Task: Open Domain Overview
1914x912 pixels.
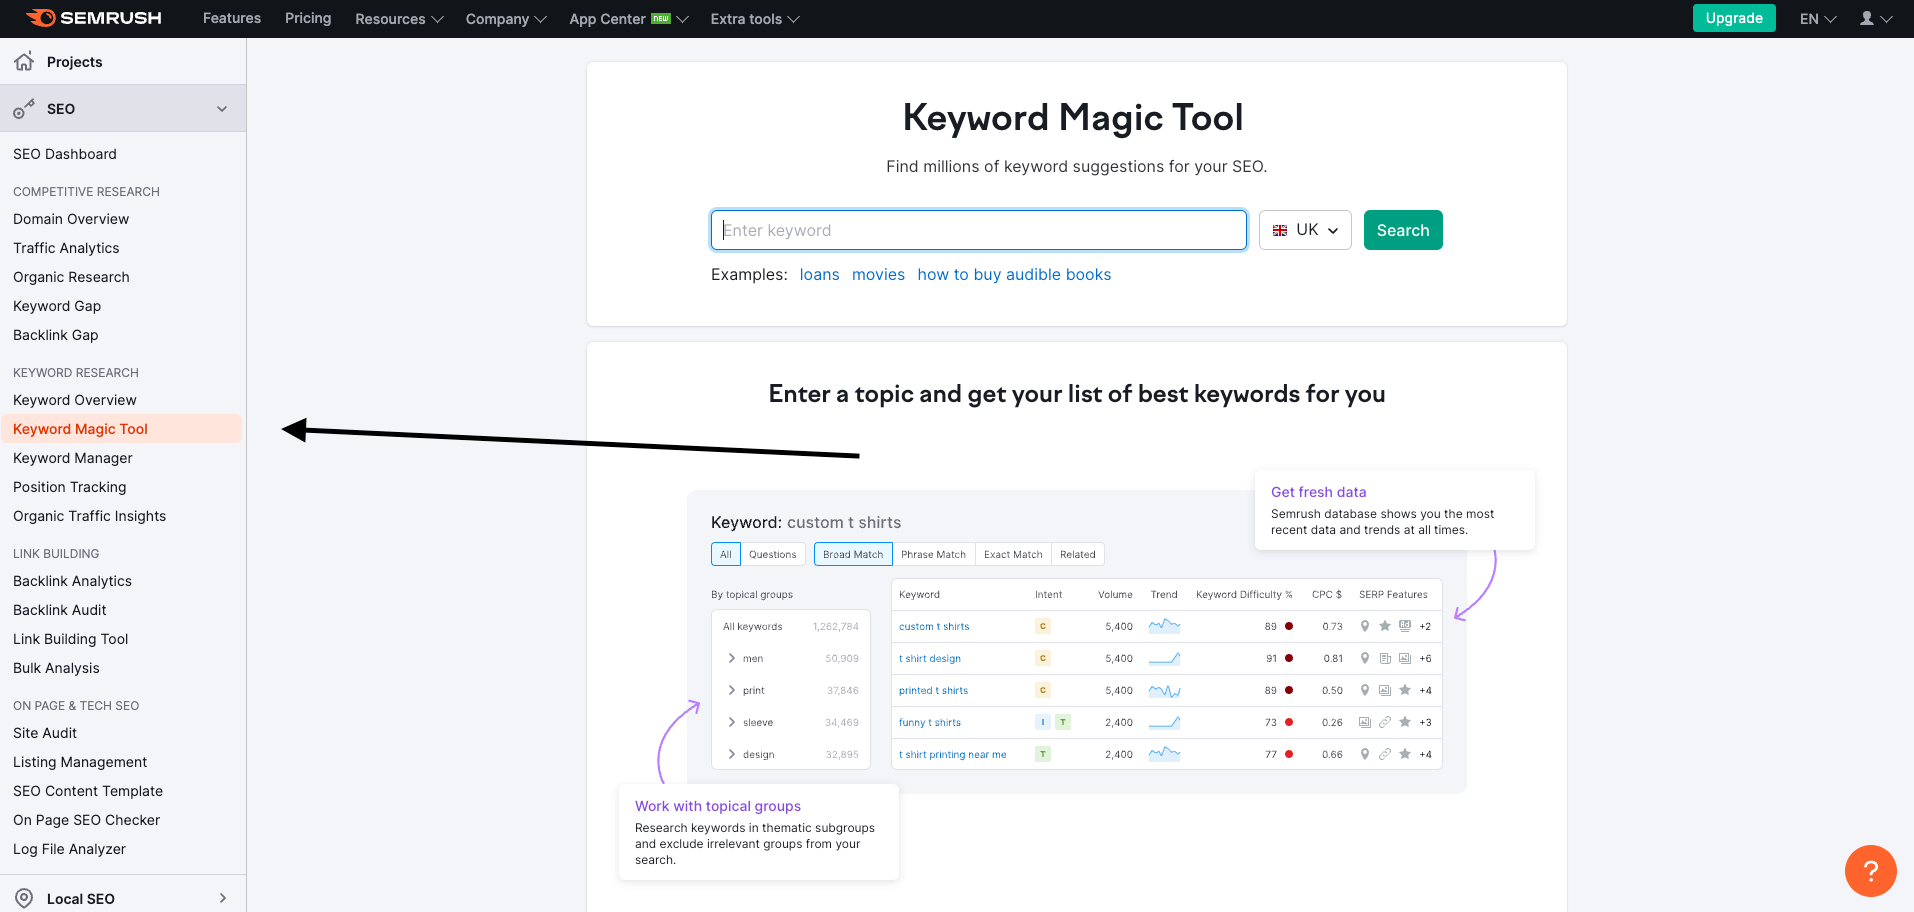Action: pyautogui.click(x=71, y=219)
